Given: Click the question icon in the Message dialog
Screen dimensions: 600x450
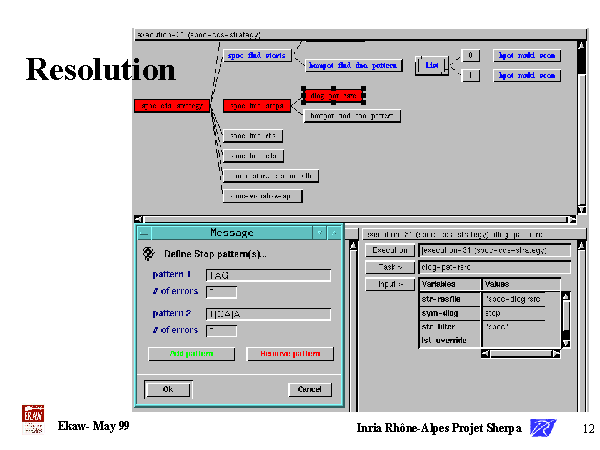Looking at the screenshot, I should point(148,253).
